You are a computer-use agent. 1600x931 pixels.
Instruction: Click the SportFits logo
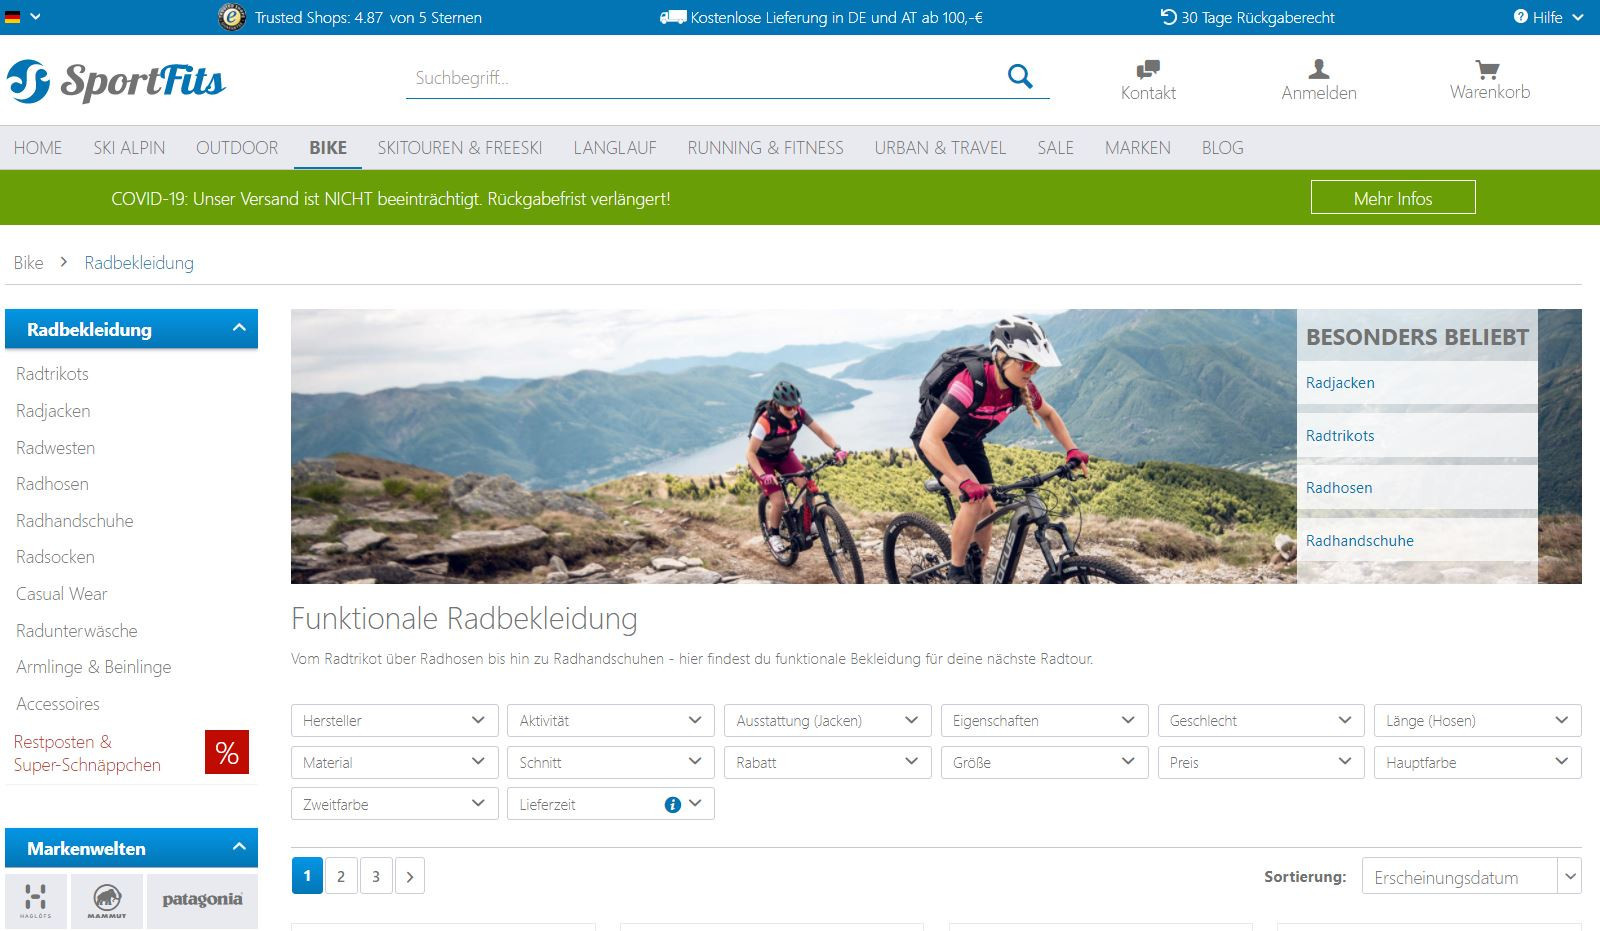click(116, 81)
